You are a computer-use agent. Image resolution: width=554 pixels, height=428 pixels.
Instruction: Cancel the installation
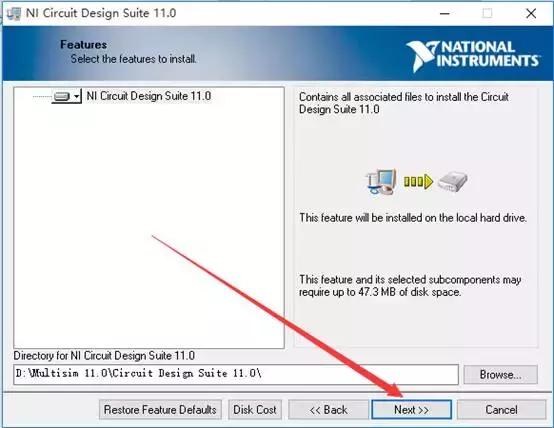(x=501, y=410)
